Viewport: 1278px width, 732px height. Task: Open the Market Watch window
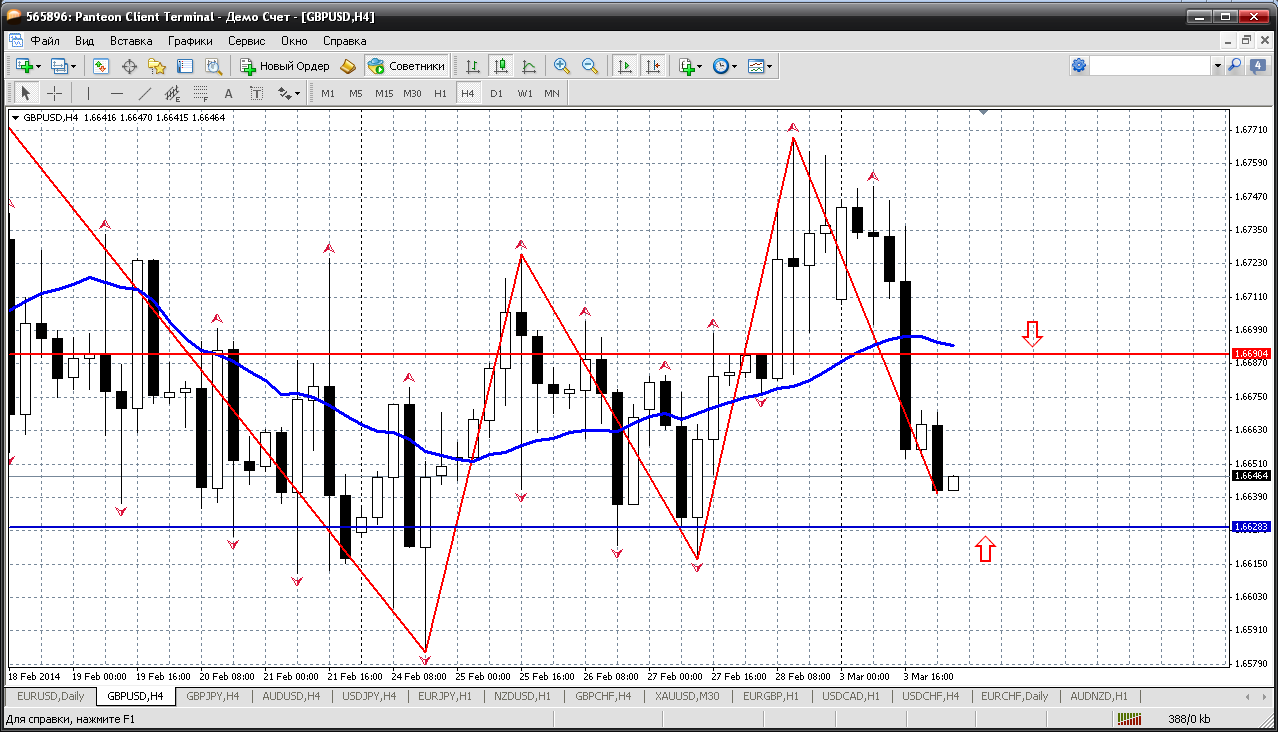tap(101, 66)
